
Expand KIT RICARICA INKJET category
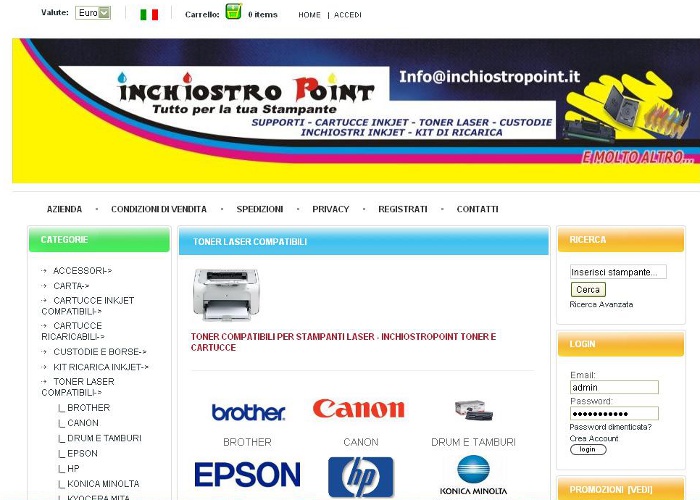[100, 367]
